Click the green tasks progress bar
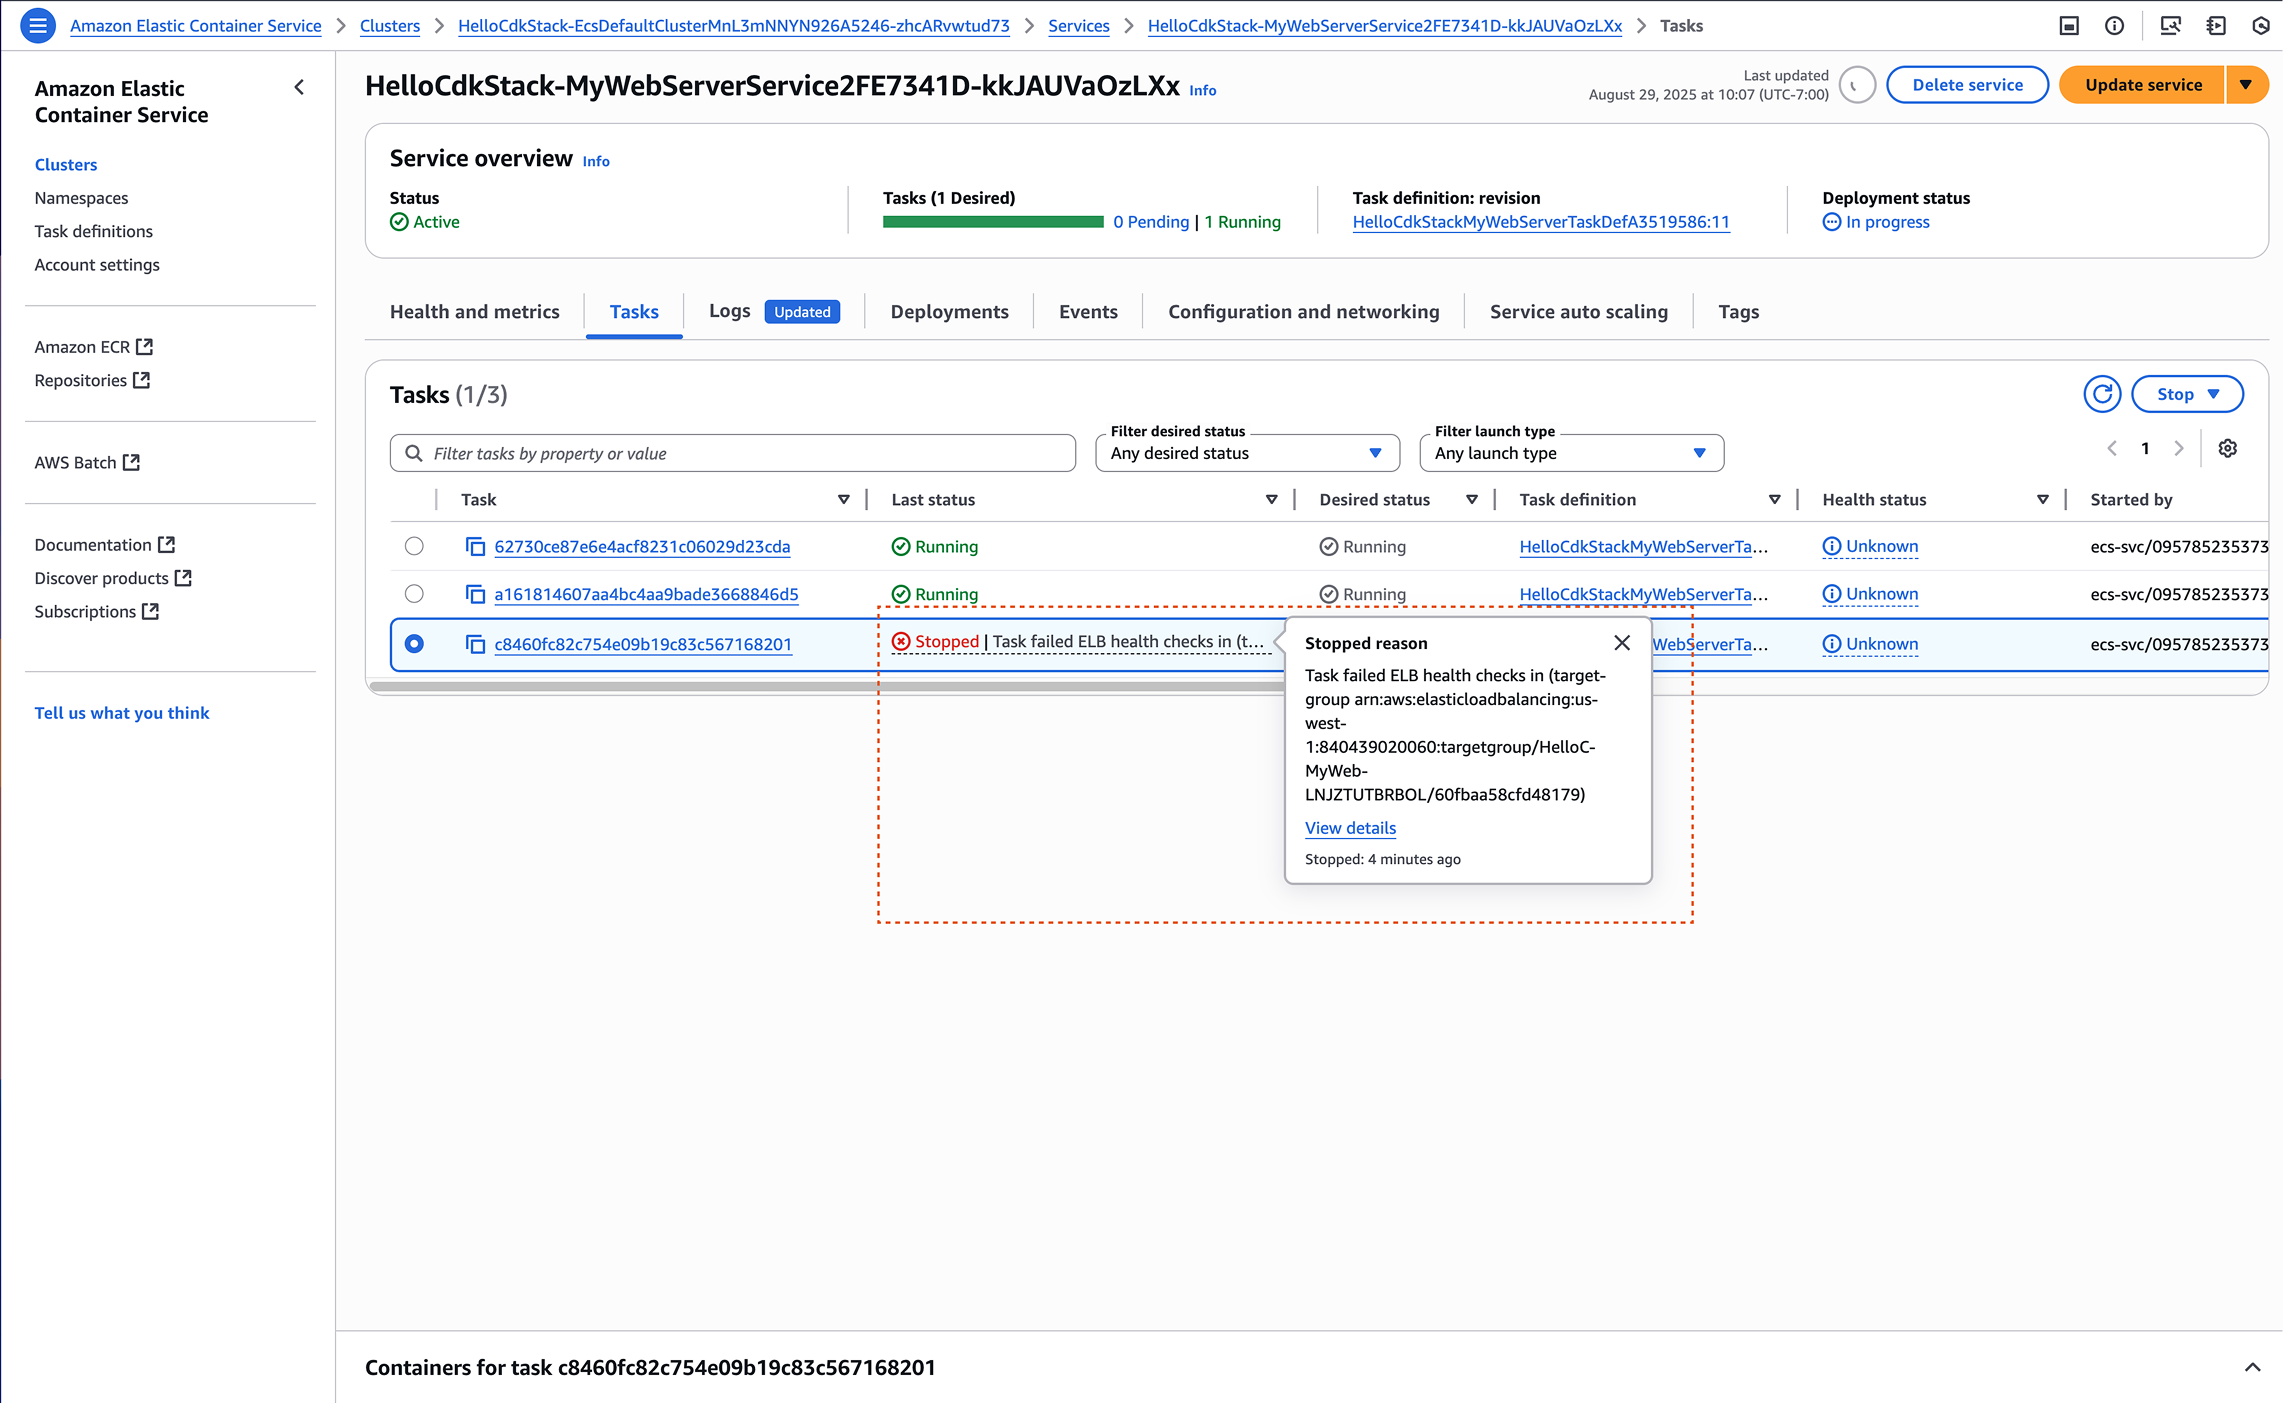2283x1403 pixels. [993, 222]
